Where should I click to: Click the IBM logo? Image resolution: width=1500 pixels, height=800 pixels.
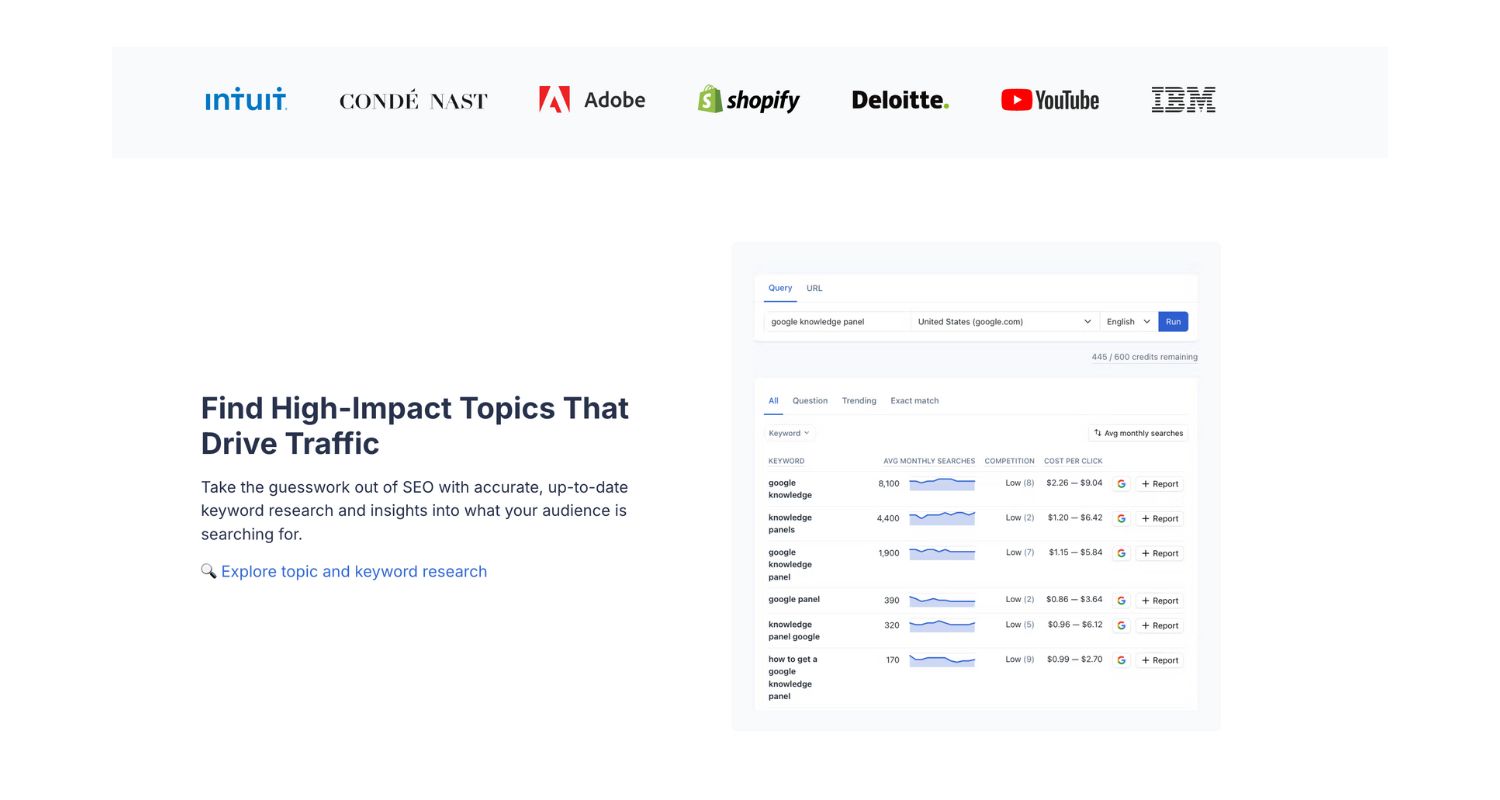(1183, 99)
